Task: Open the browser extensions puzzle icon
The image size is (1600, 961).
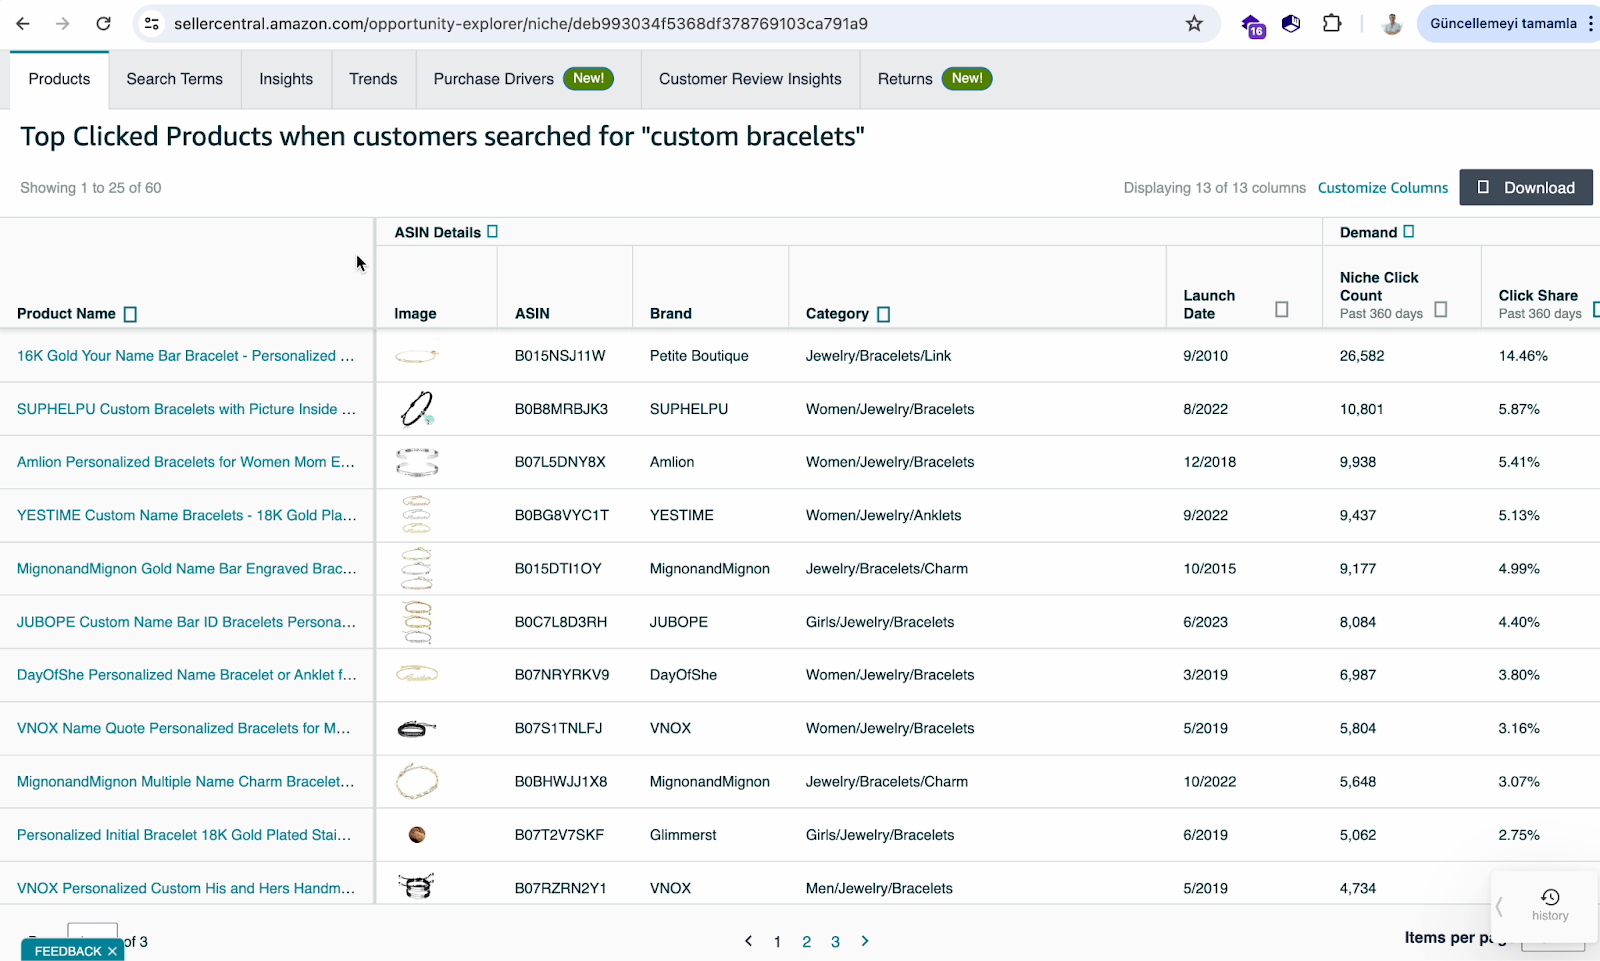Action: pos(1332,23)
